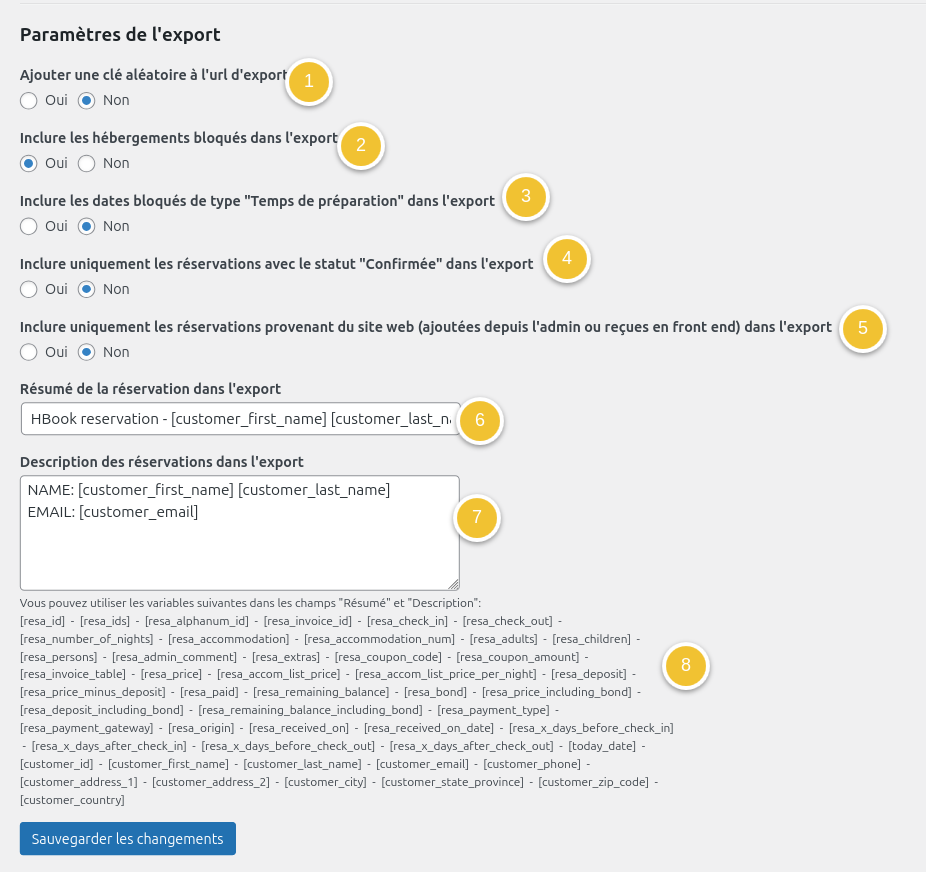The width and height of the screenshot is (926, 872).
Task: Click badge 6 on the Résumé input field
Action: (x=479, y=421)
